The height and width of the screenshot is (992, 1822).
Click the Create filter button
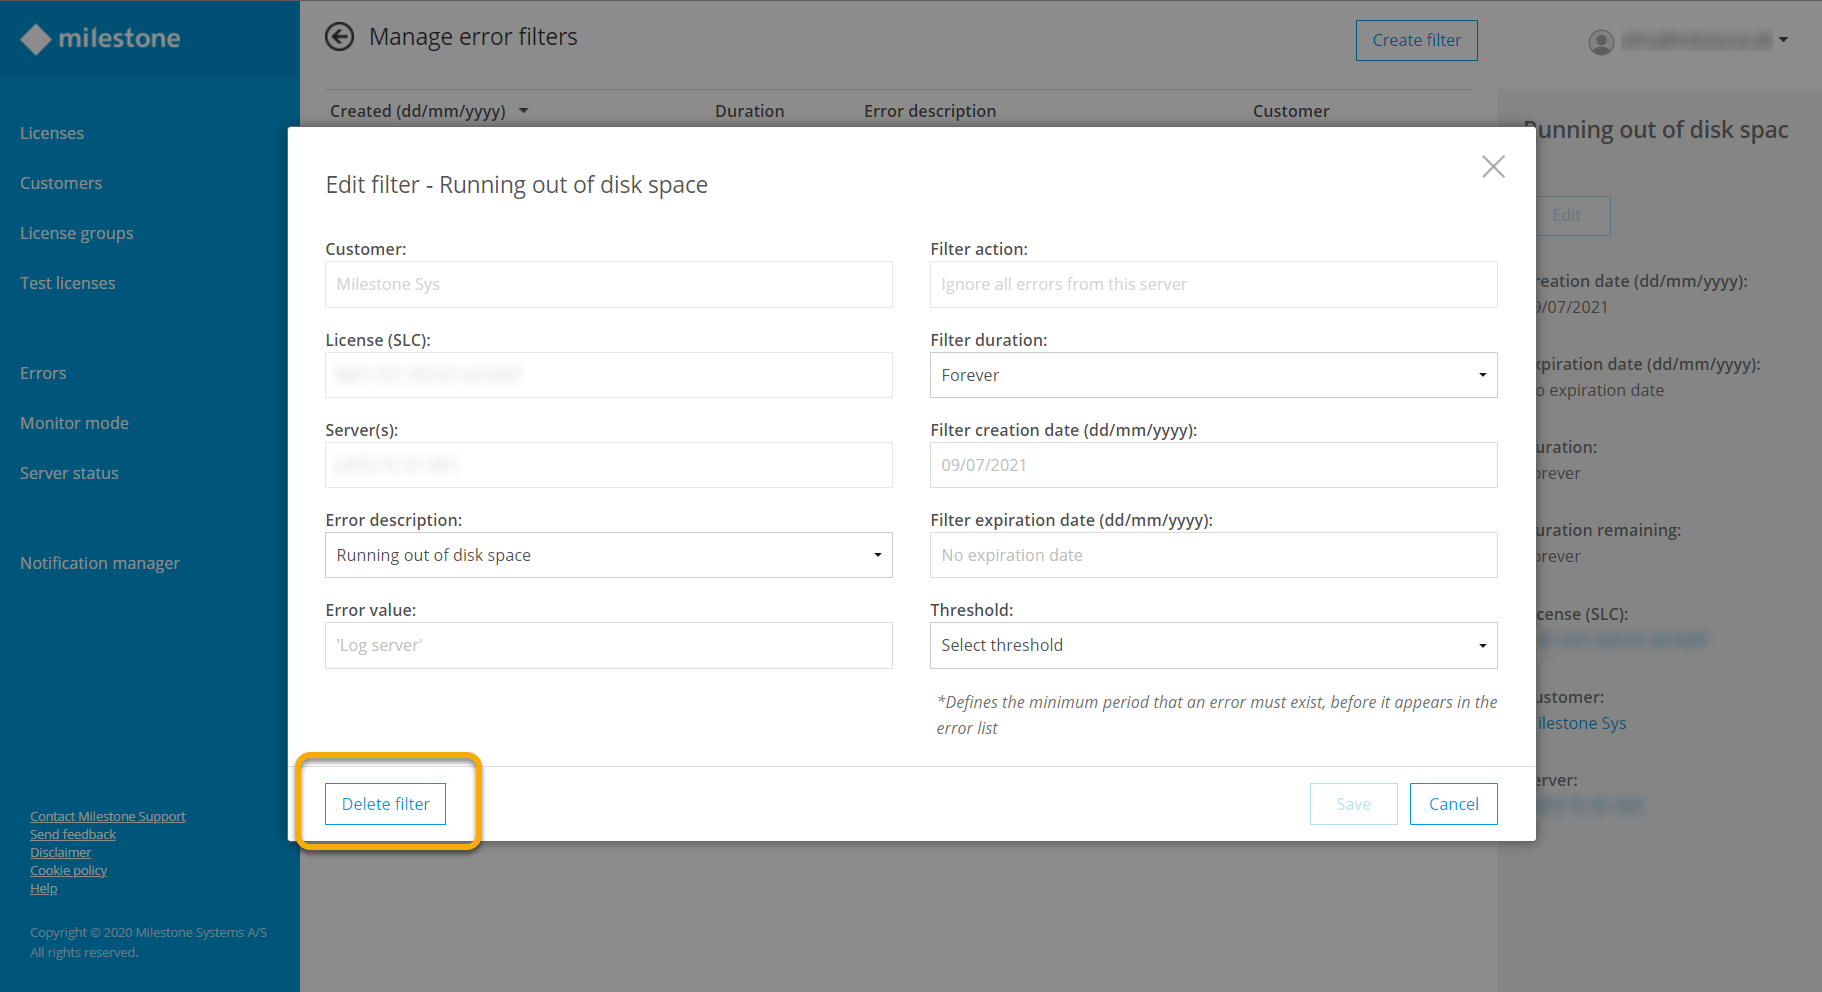(x=1416, y=40)
